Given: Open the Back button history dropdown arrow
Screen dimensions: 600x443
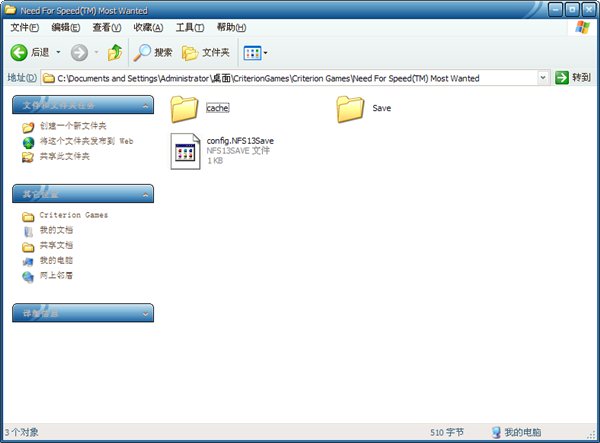Looking at the screenshot, I should tap(58, 52).
